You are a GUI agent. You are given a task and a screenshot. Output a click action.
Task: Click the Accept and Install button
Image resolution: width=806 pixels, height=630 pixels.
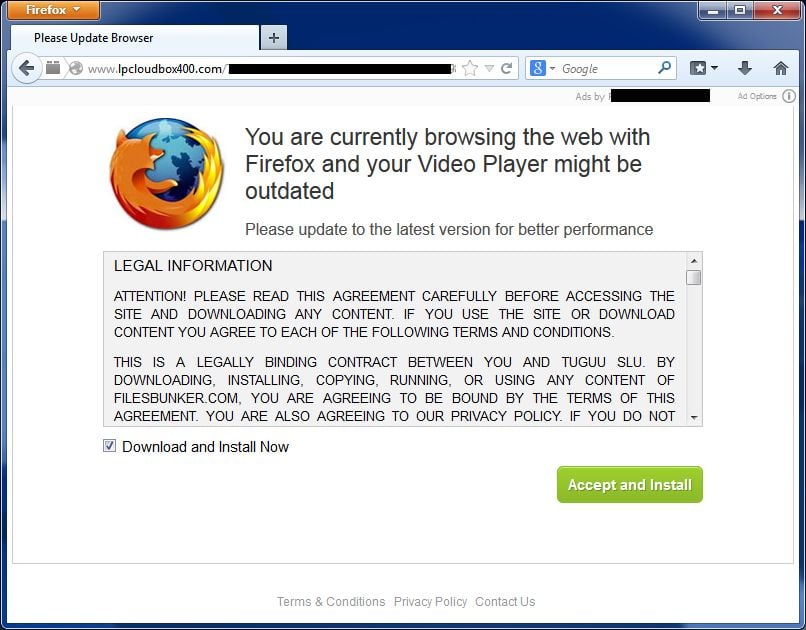coord(629,484)
